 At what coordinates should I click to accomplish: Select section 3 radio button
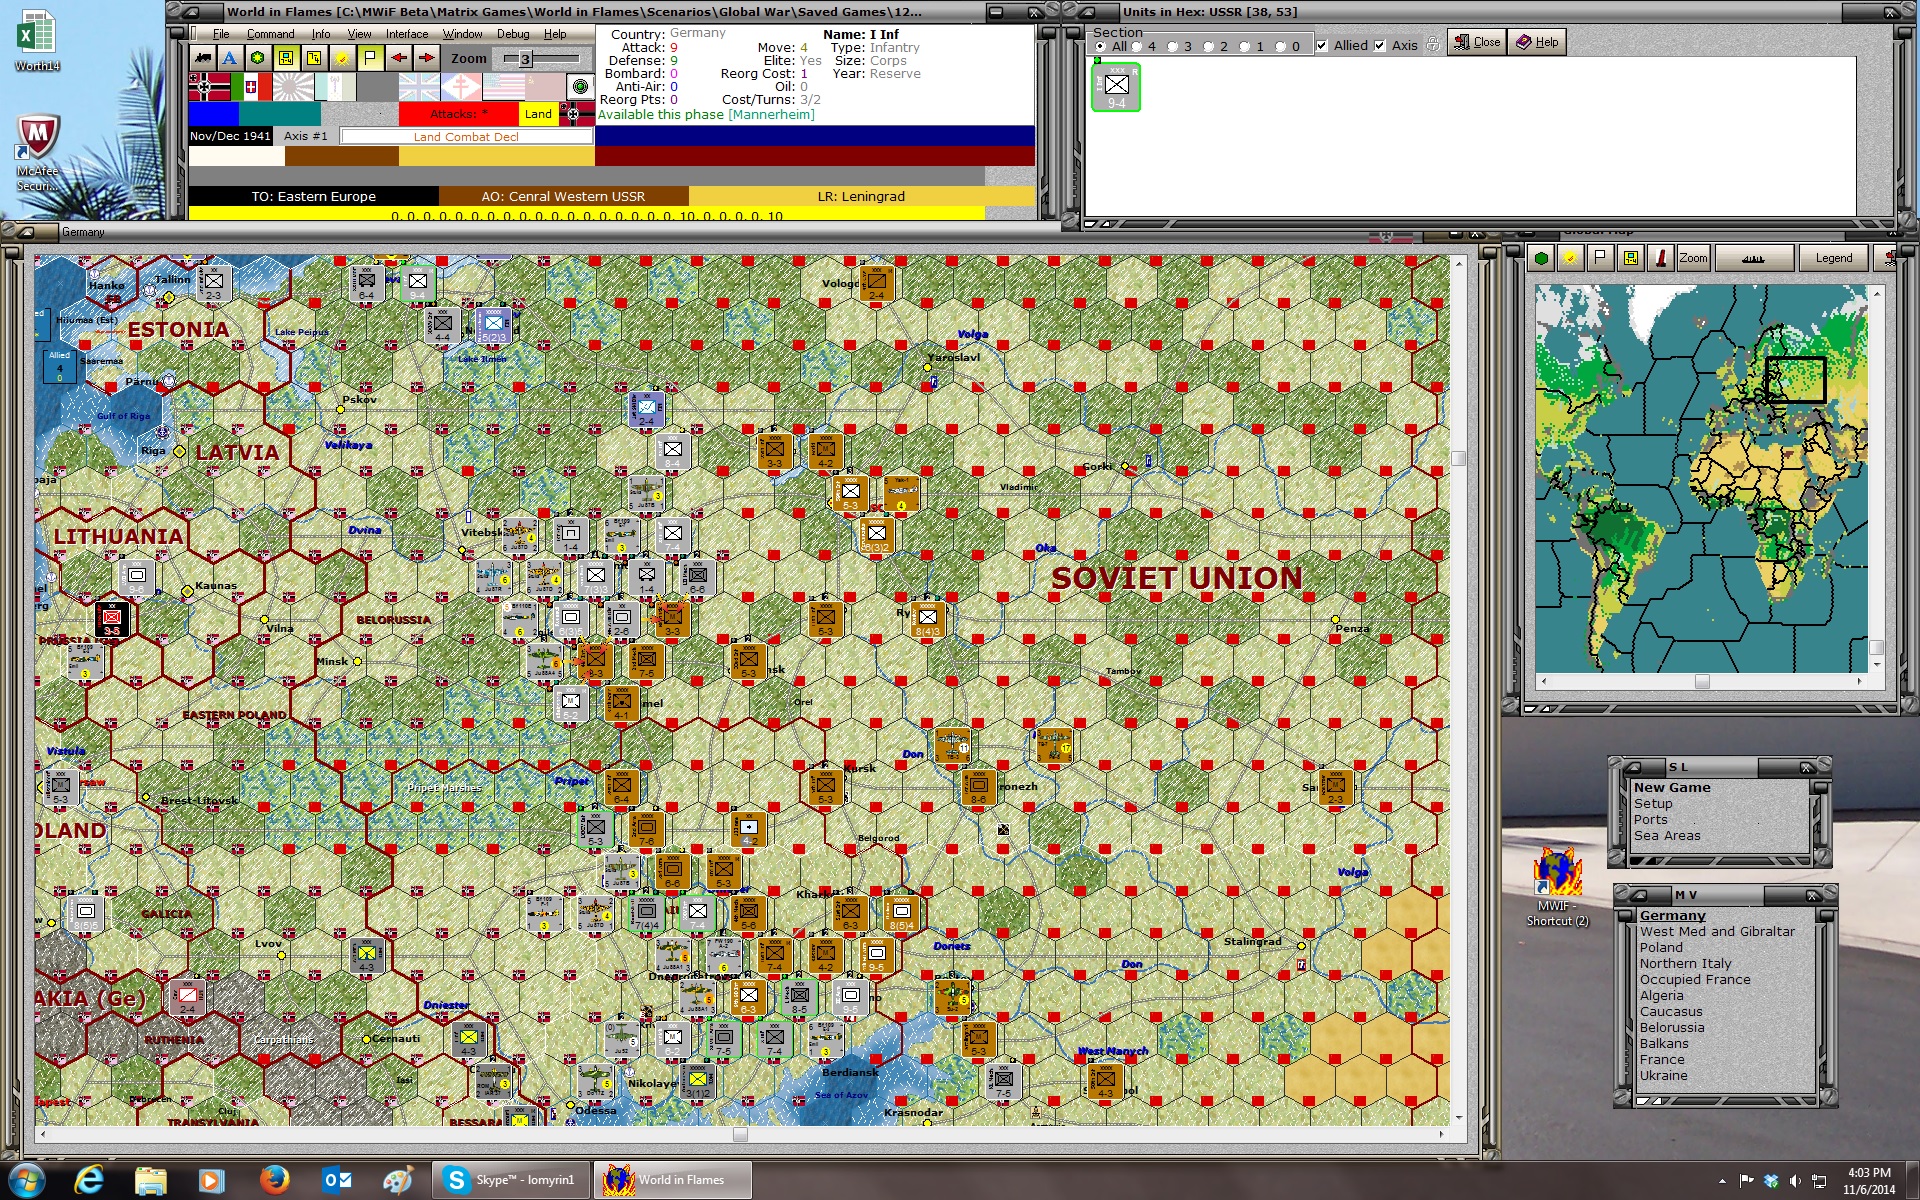click(1173, 46)
